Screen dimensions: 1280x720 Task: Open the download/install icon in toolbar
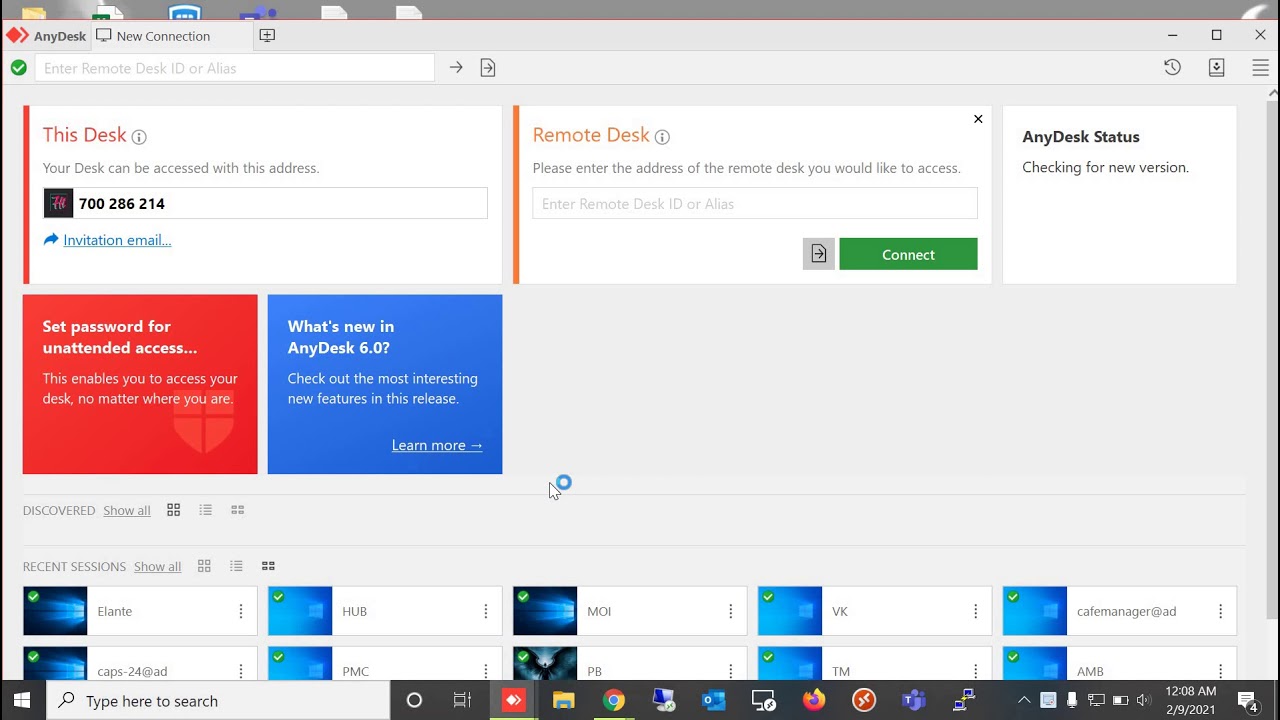tap(1216, 67)
